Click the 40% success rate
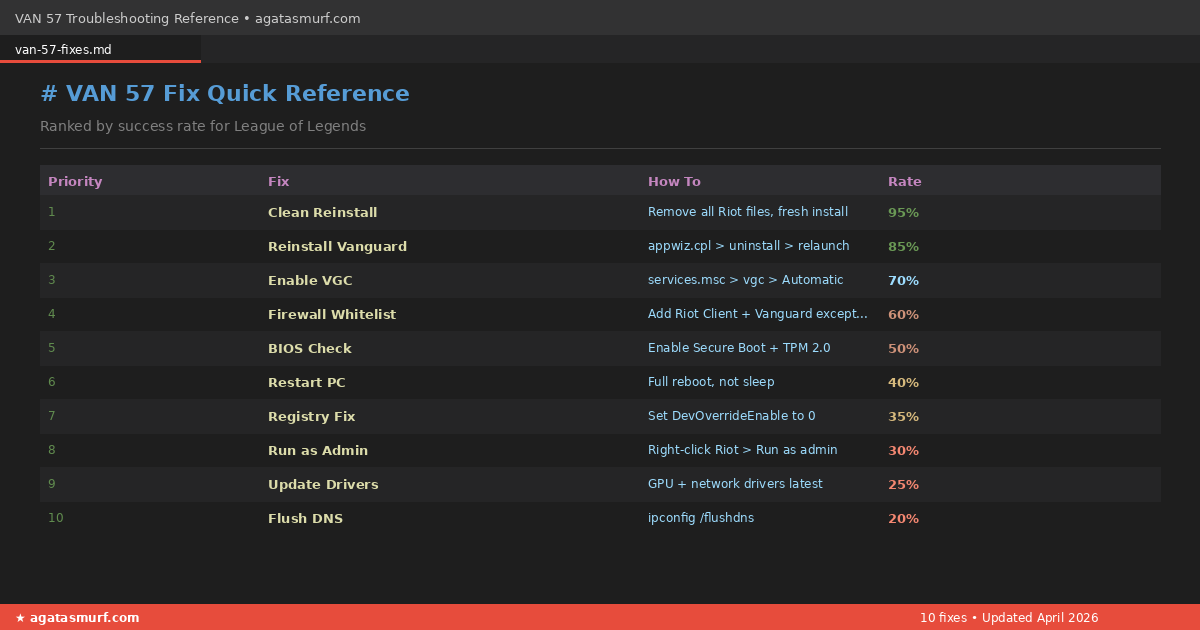This screenshot has height=630, width=1200. (903, 383)
